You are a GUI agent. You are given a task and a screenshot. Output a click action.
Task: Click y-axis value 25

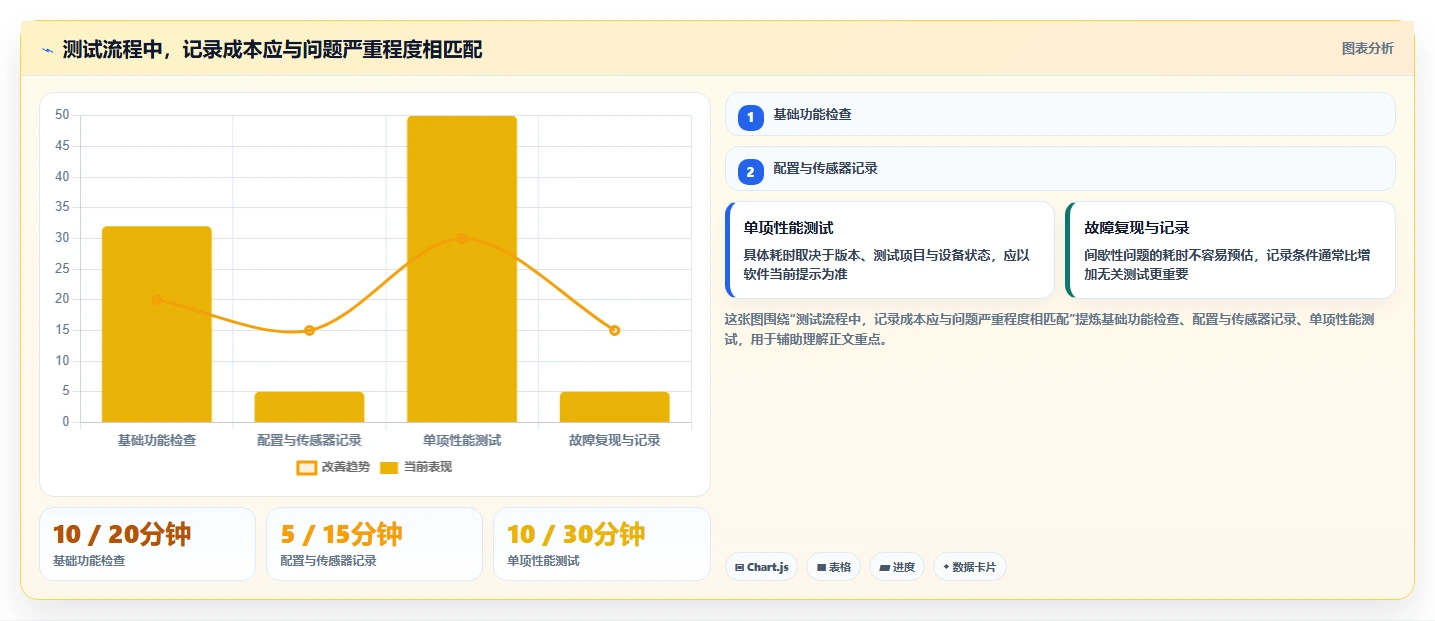(x=62, y=268)
